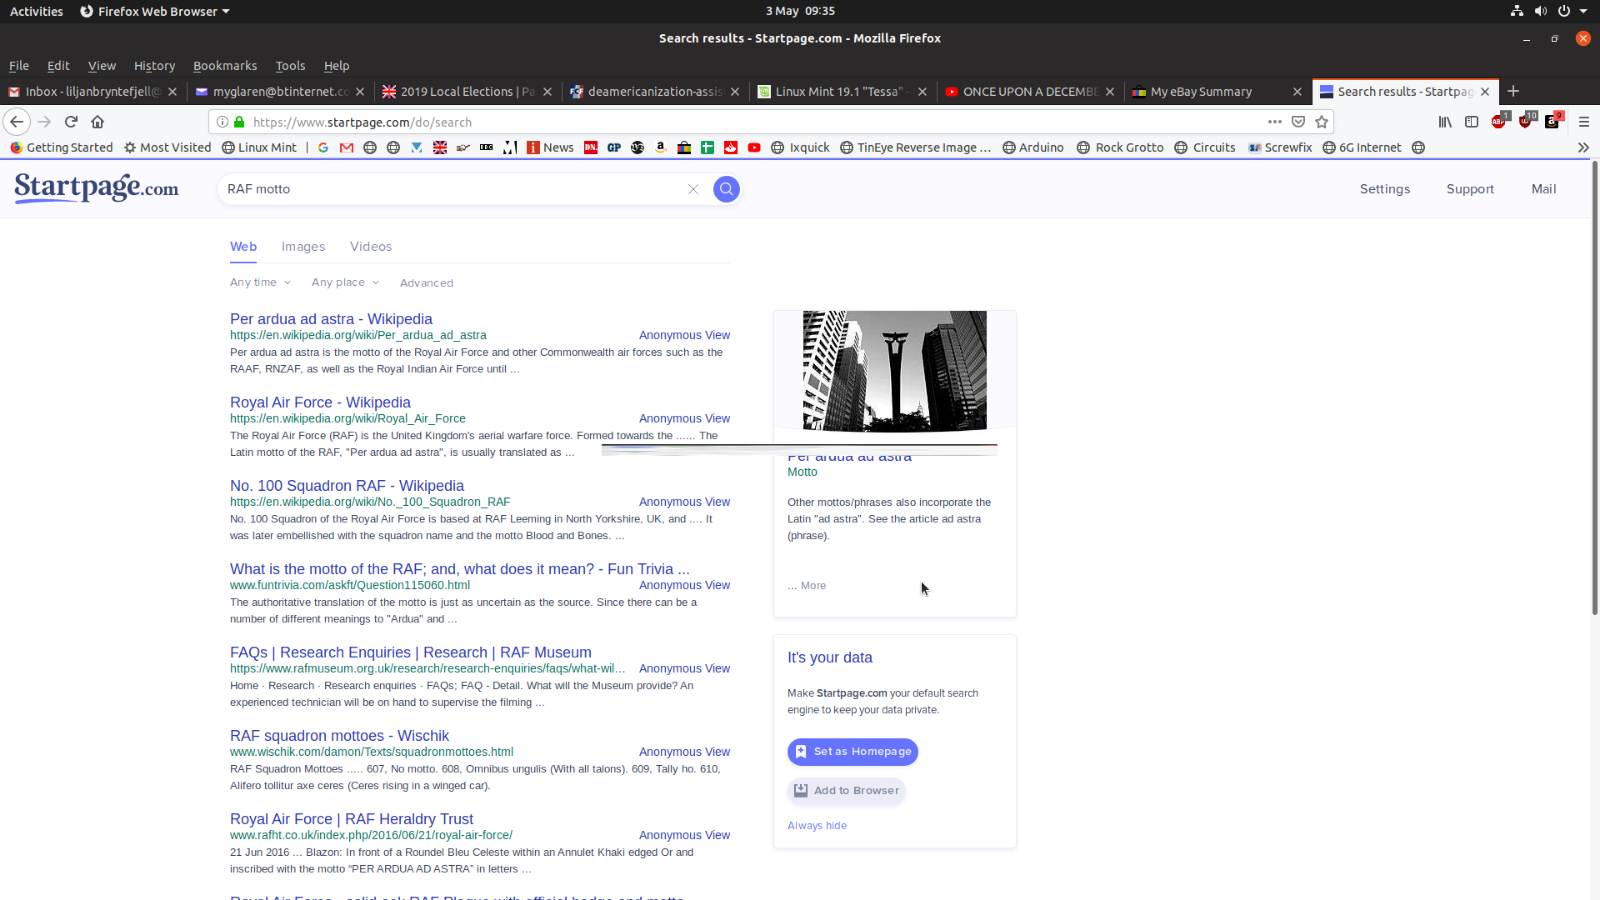Image resolution: width=1600 pixels, height=900 pixels.
Task: Open the Gmail bookmark icon
Action: (x=346, y=148)
